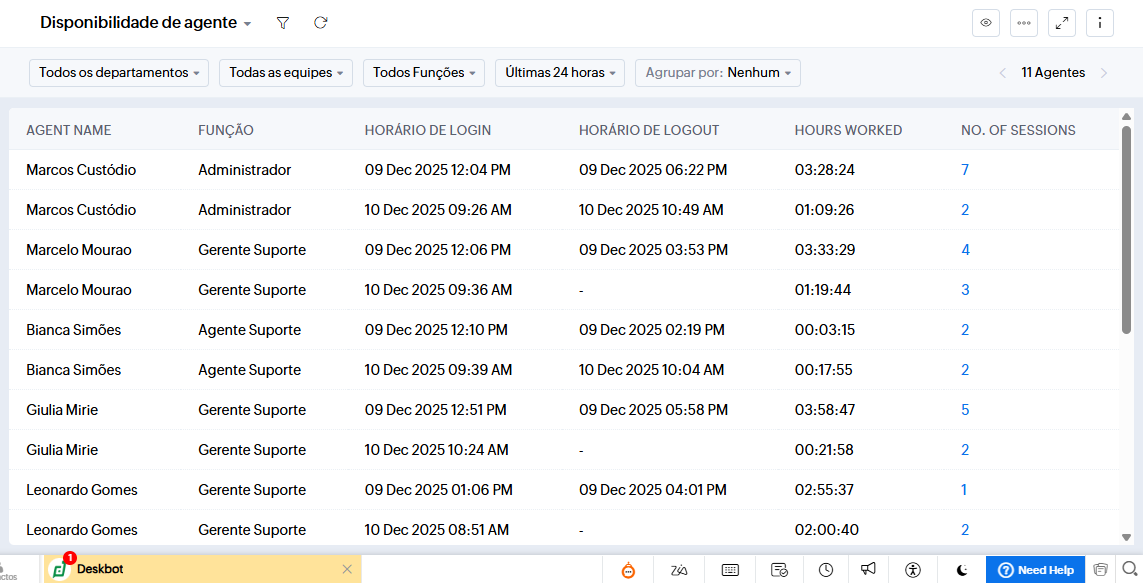Change the Últimas 24 horas time range

560,73
